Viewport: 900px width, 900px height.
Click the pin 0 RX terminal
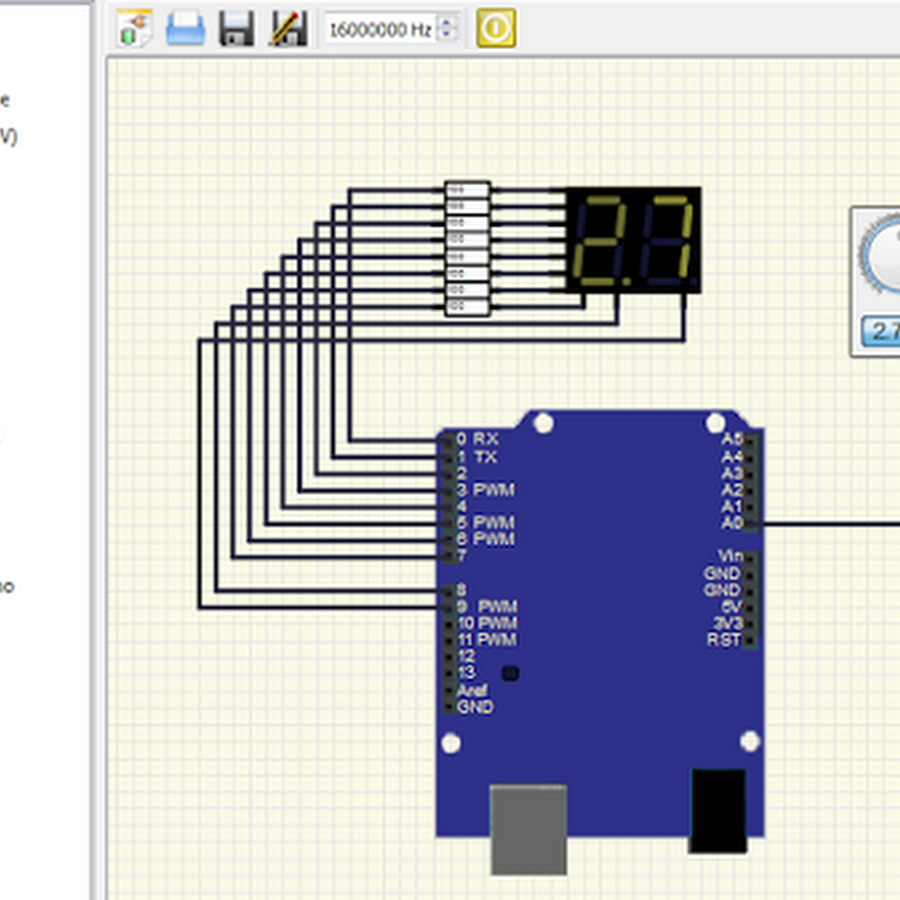coord(449,439)
